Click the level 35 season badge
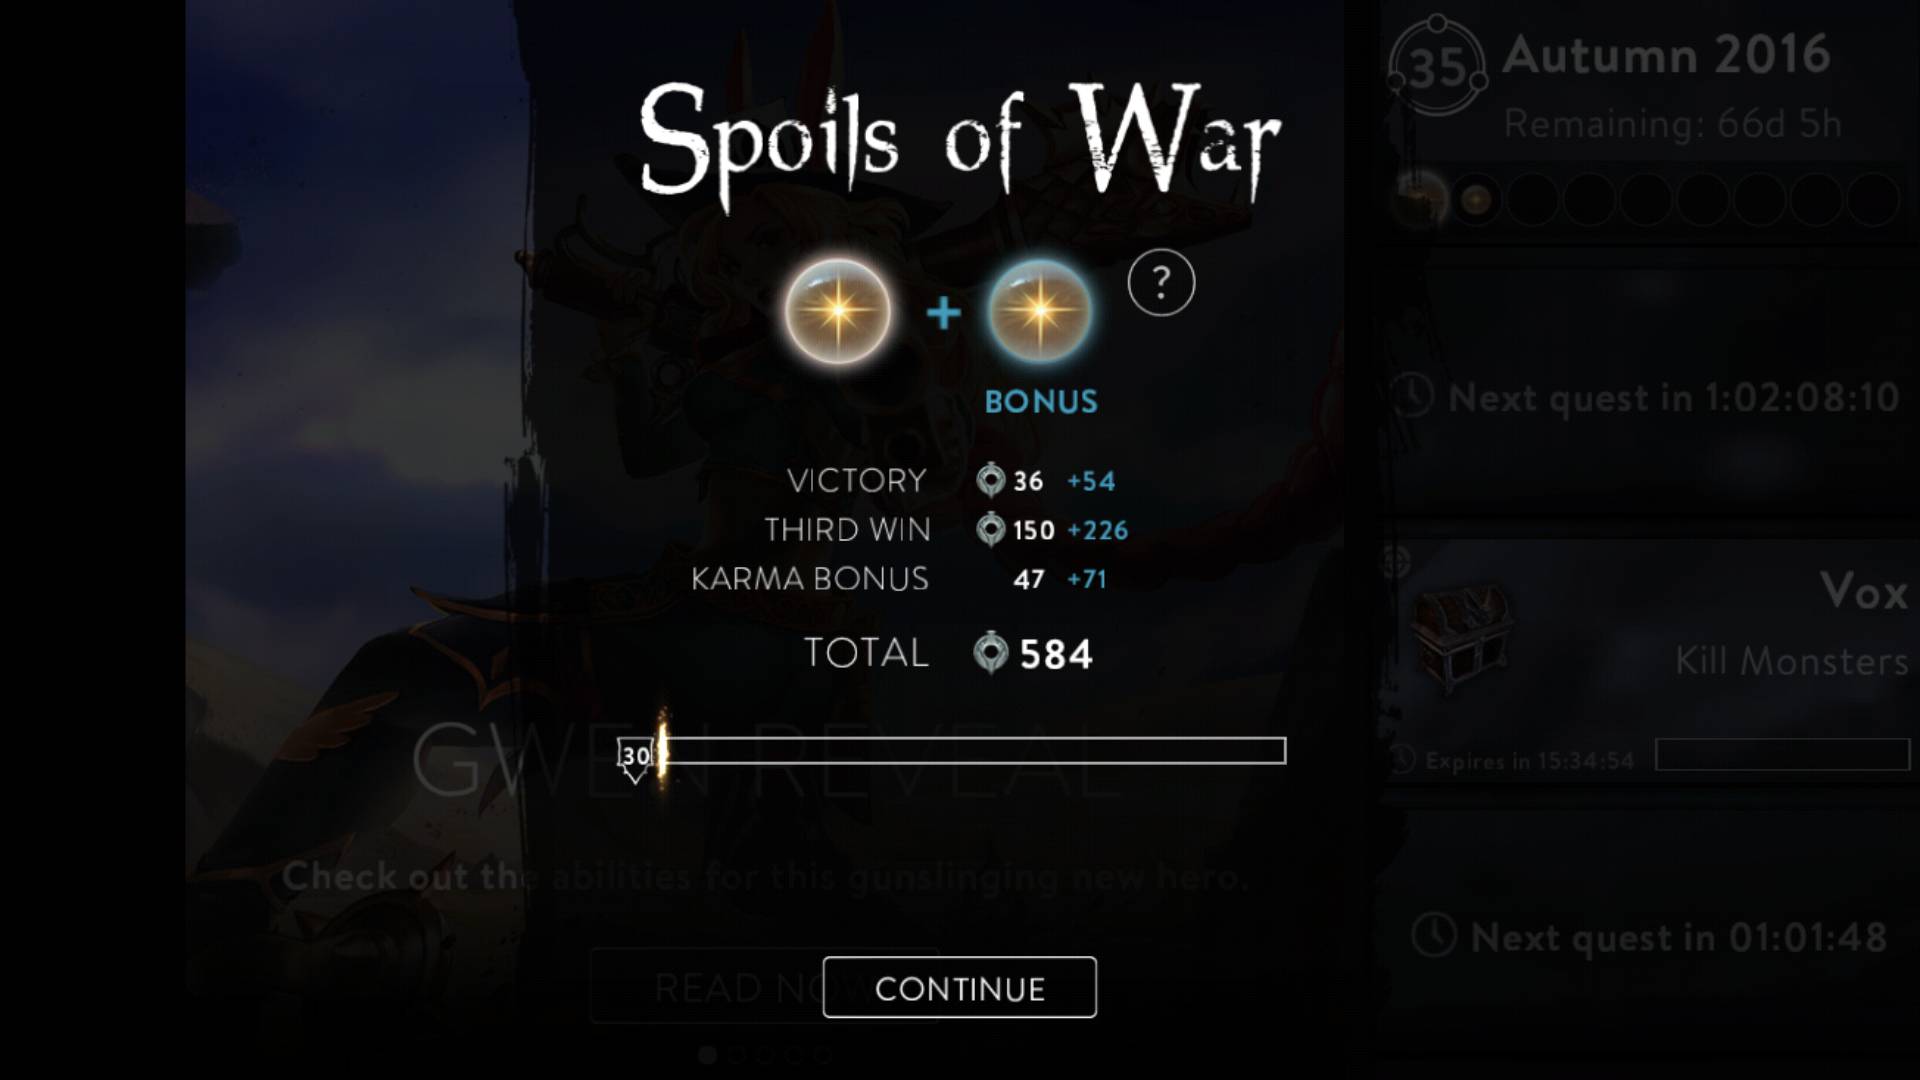This screenshot has height=1080, width=1920. 1437,65
